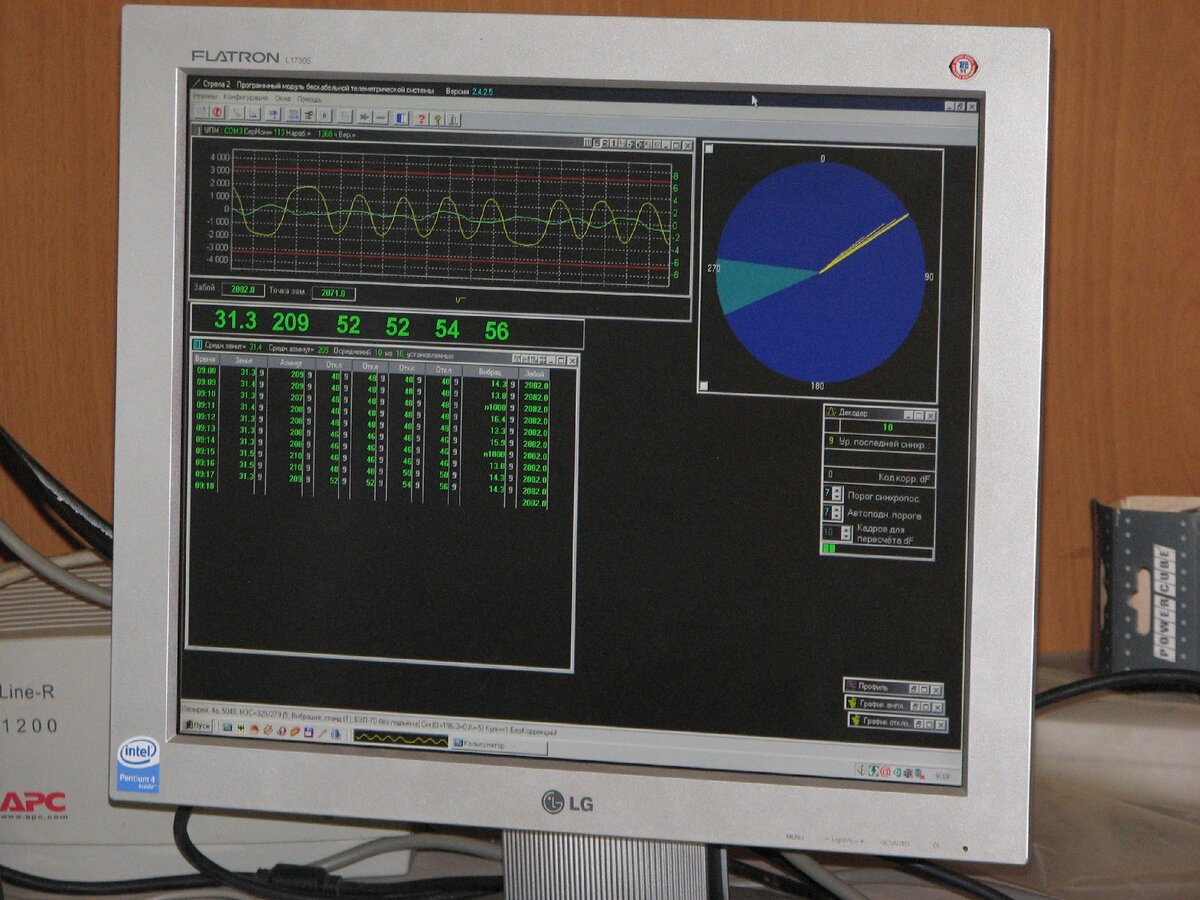Click the Забой value field 2082.0
The height and width of the screenshot is (900, 1200).
[242, 289]
